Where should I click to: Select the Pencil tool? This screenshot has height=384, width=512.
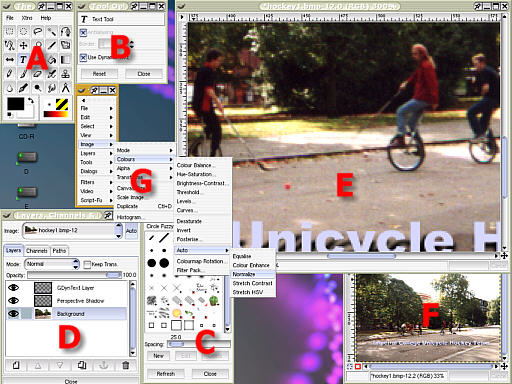(9, 73)
